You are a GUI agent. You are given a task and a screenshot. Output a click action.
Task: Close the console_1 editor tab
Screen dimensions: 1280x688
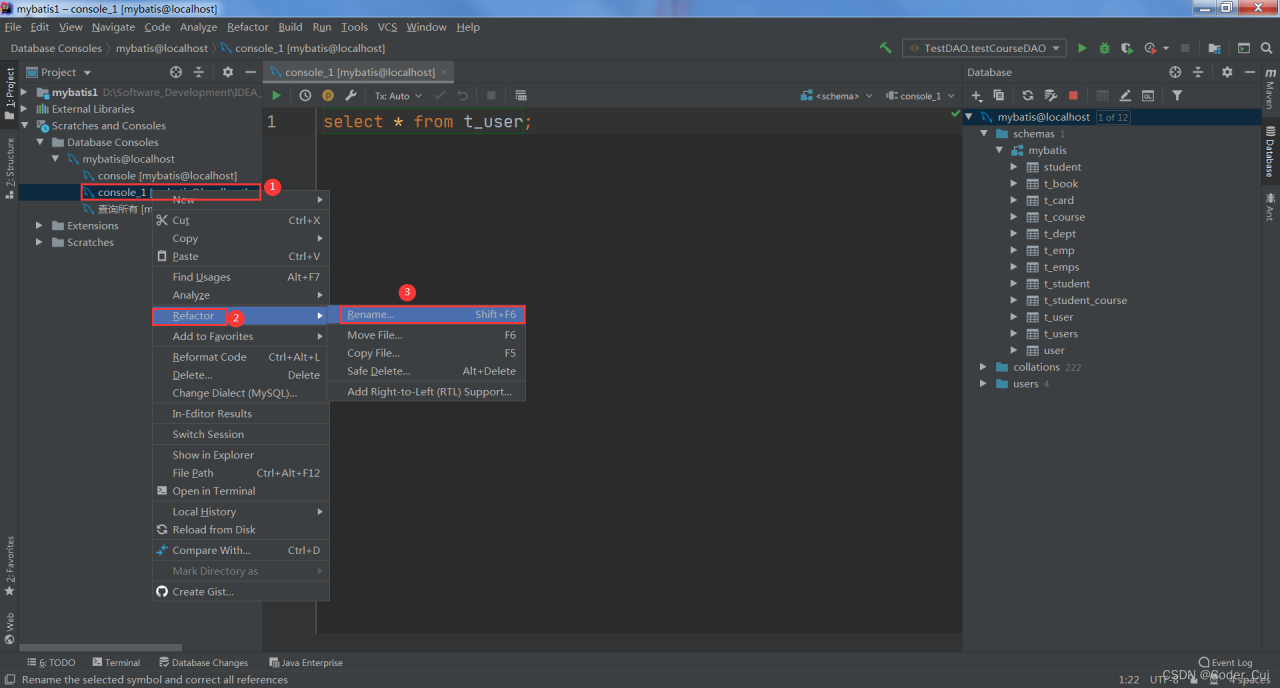point(445,72)
